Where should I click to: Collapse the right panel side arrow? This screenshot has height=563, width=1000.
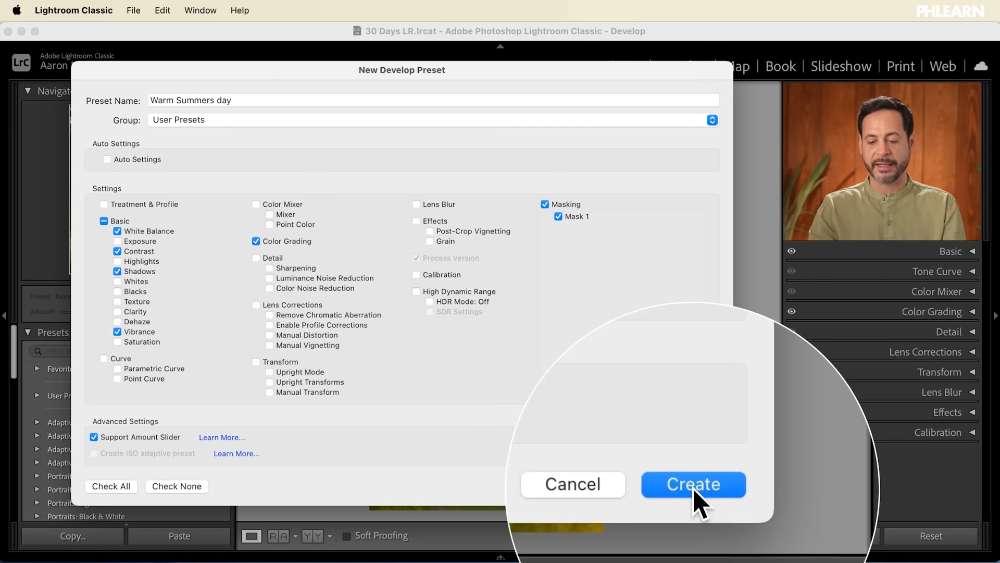pyautogui.click(x=996, y=316)
